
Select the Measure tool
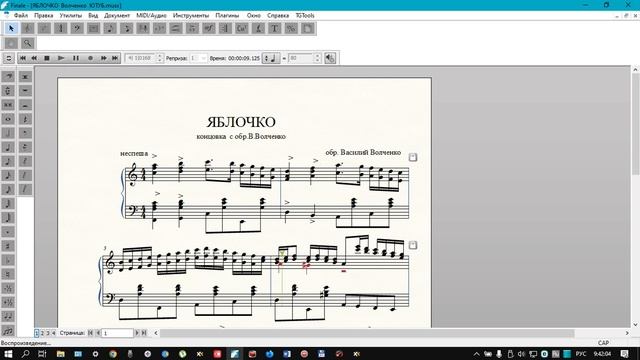click(x=93, y=28)
